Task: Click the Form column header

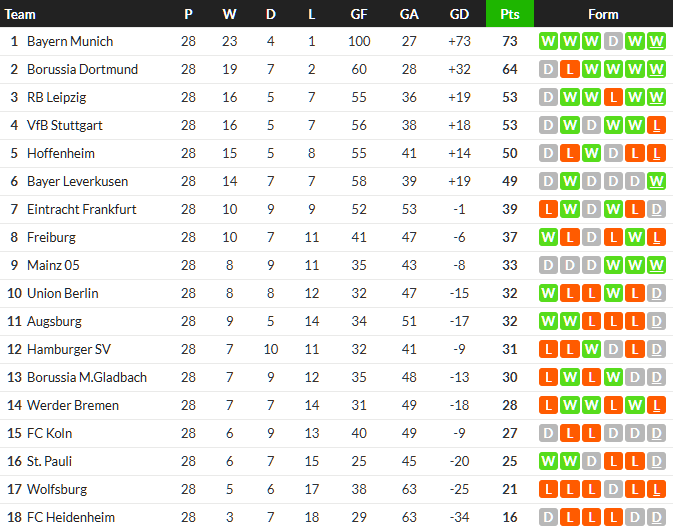Action: point(603,14)
